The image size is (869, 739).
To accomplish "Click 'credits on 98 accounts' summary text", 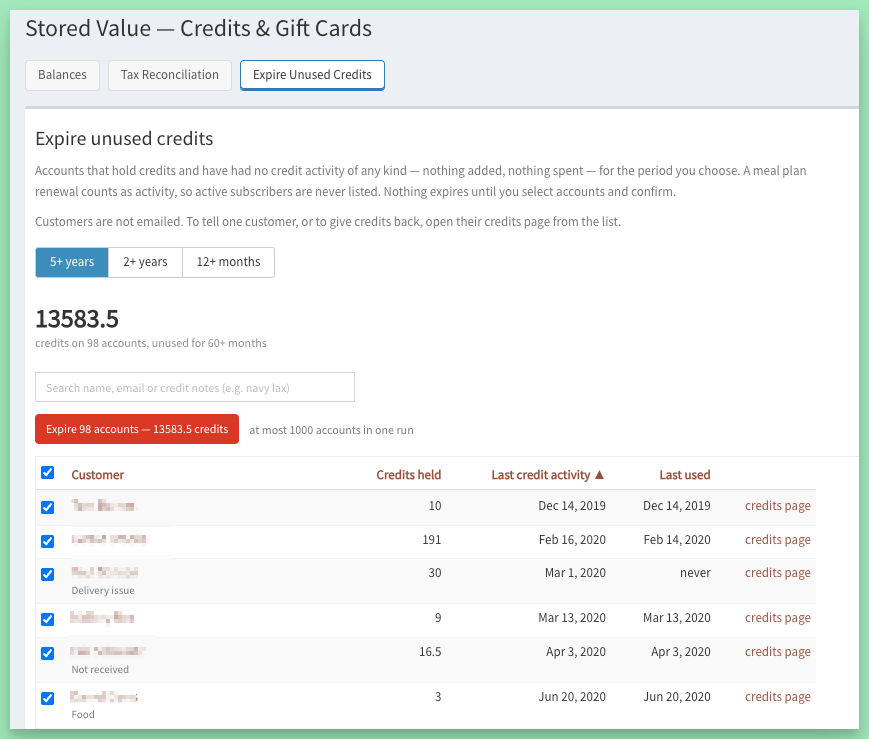I will [x=151, y=343].
